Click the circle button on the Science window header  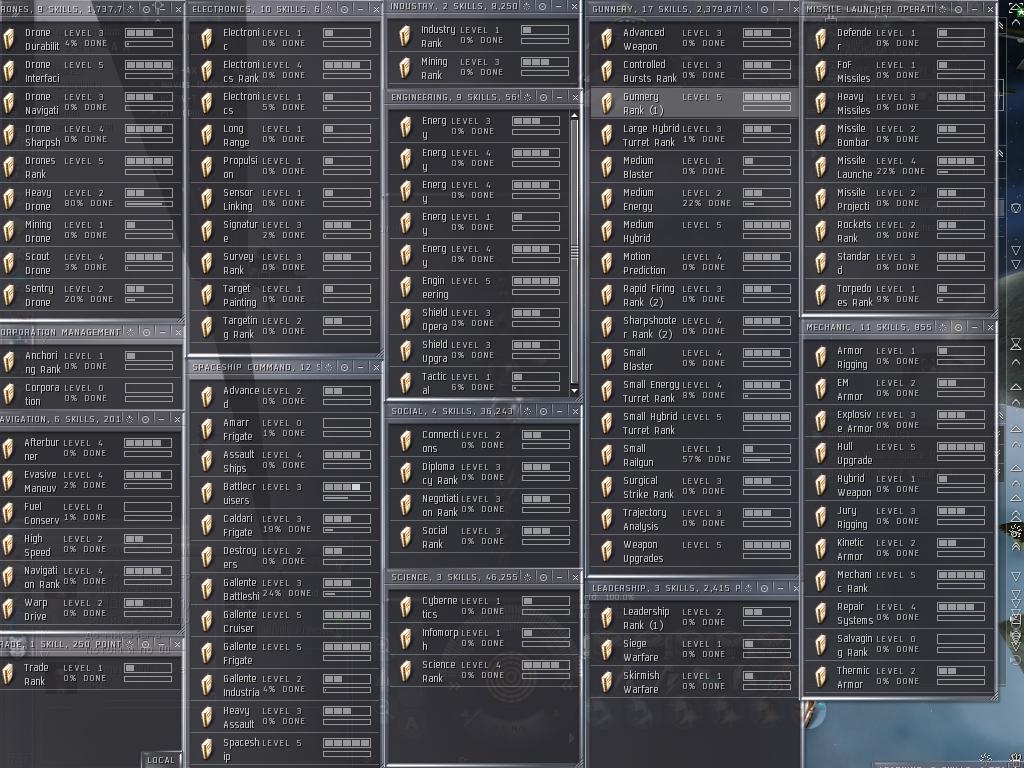[x=543, y=577]
